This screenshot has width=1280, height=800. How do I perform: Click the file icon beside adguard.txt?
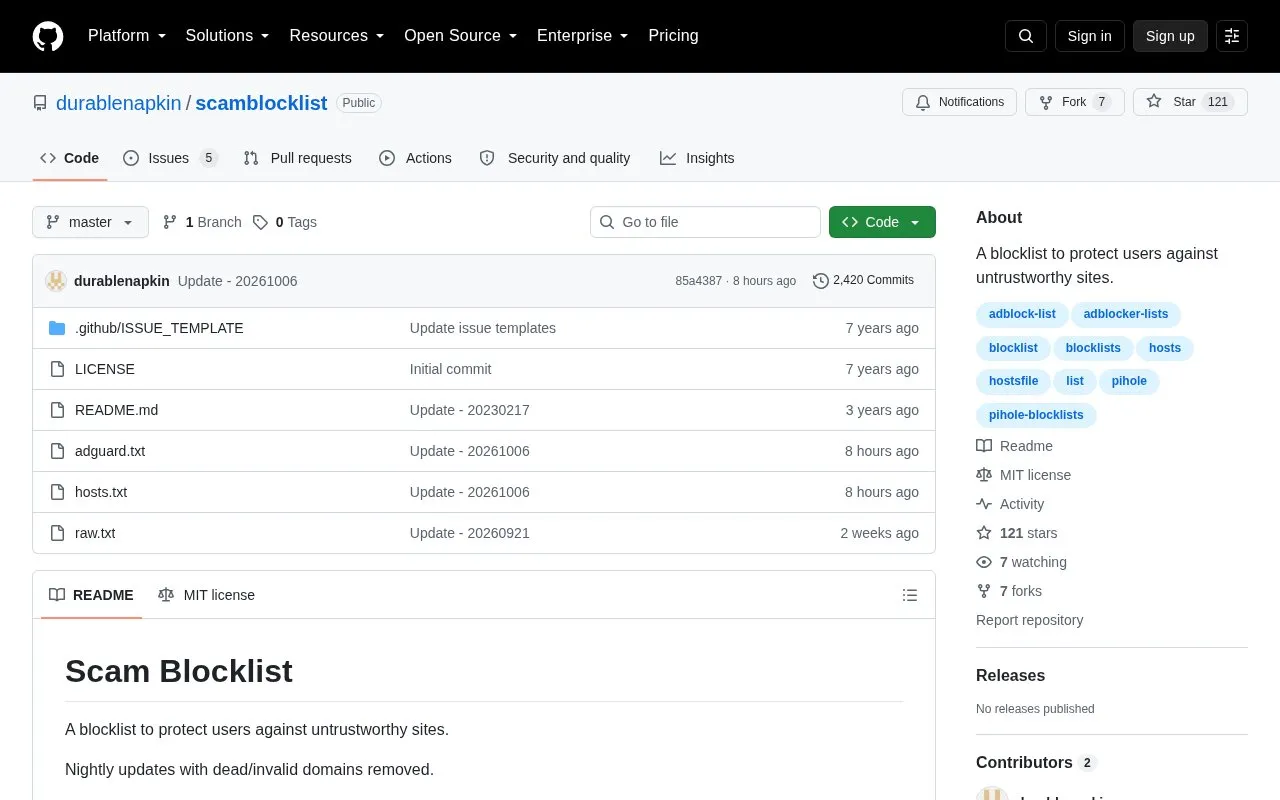[x=57, y=451]
